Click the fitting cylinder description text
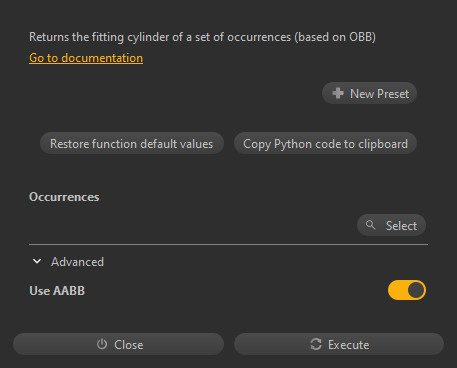Image resolution: width=457 pixels, height=368 pixels. 202,37
